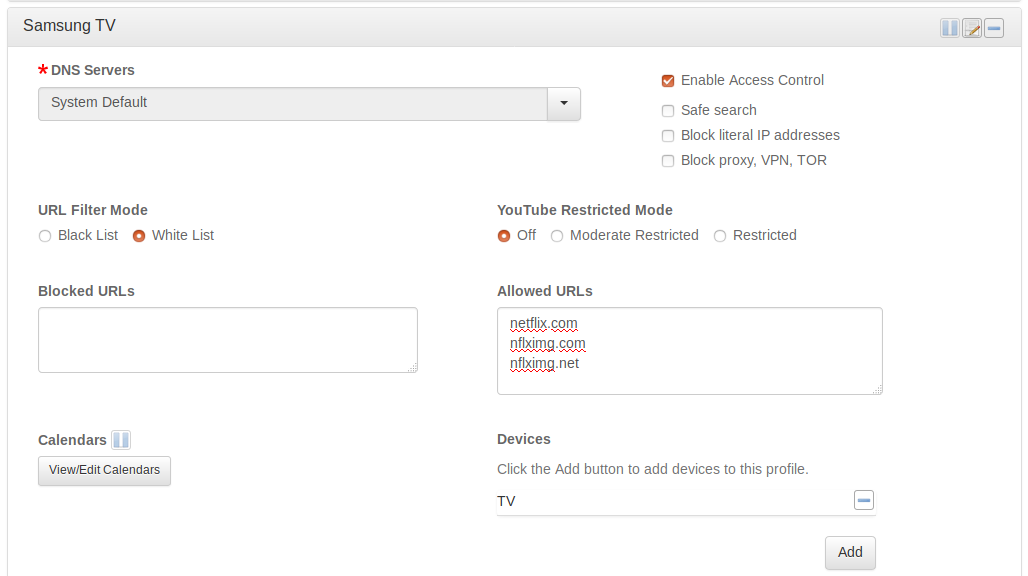
Task: Click the pause icon in the Samsung TV header
Action: [949, 28]
